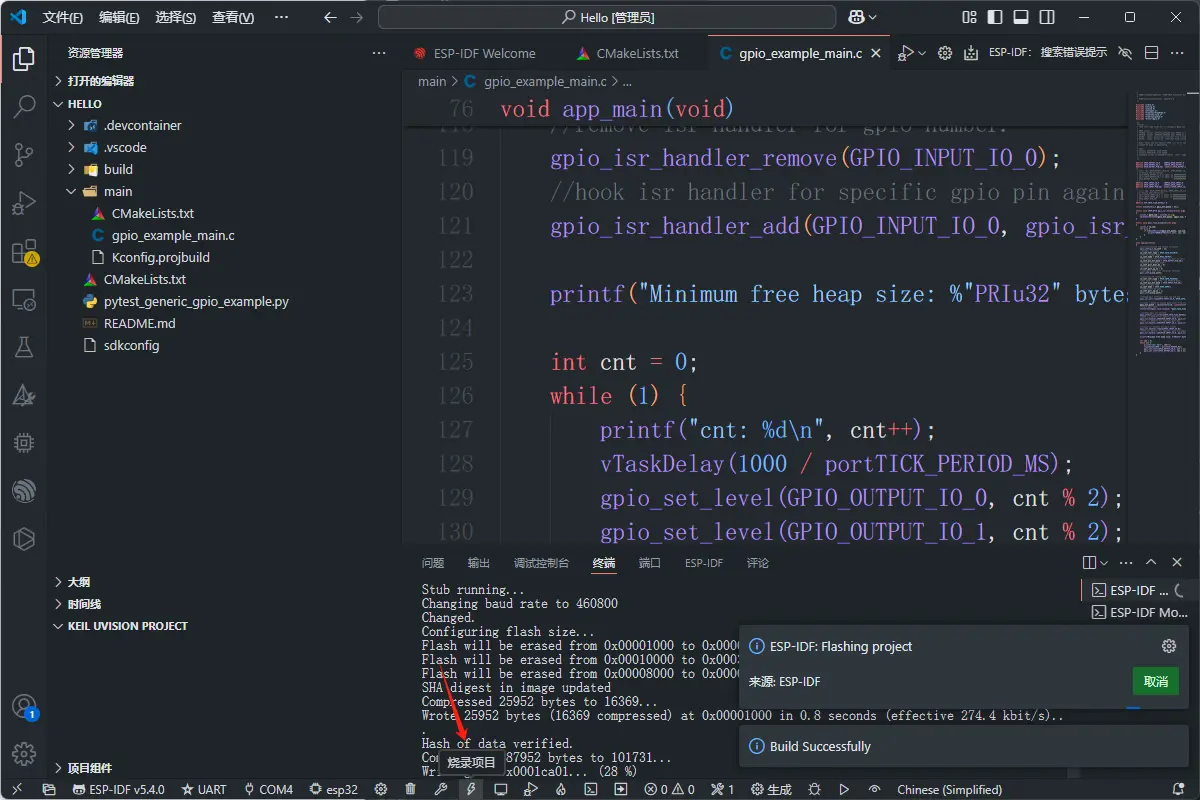Open the Copilot dropdown arrow in title bar
This screenshot has height=800, width=1200.
pos(873,17)
